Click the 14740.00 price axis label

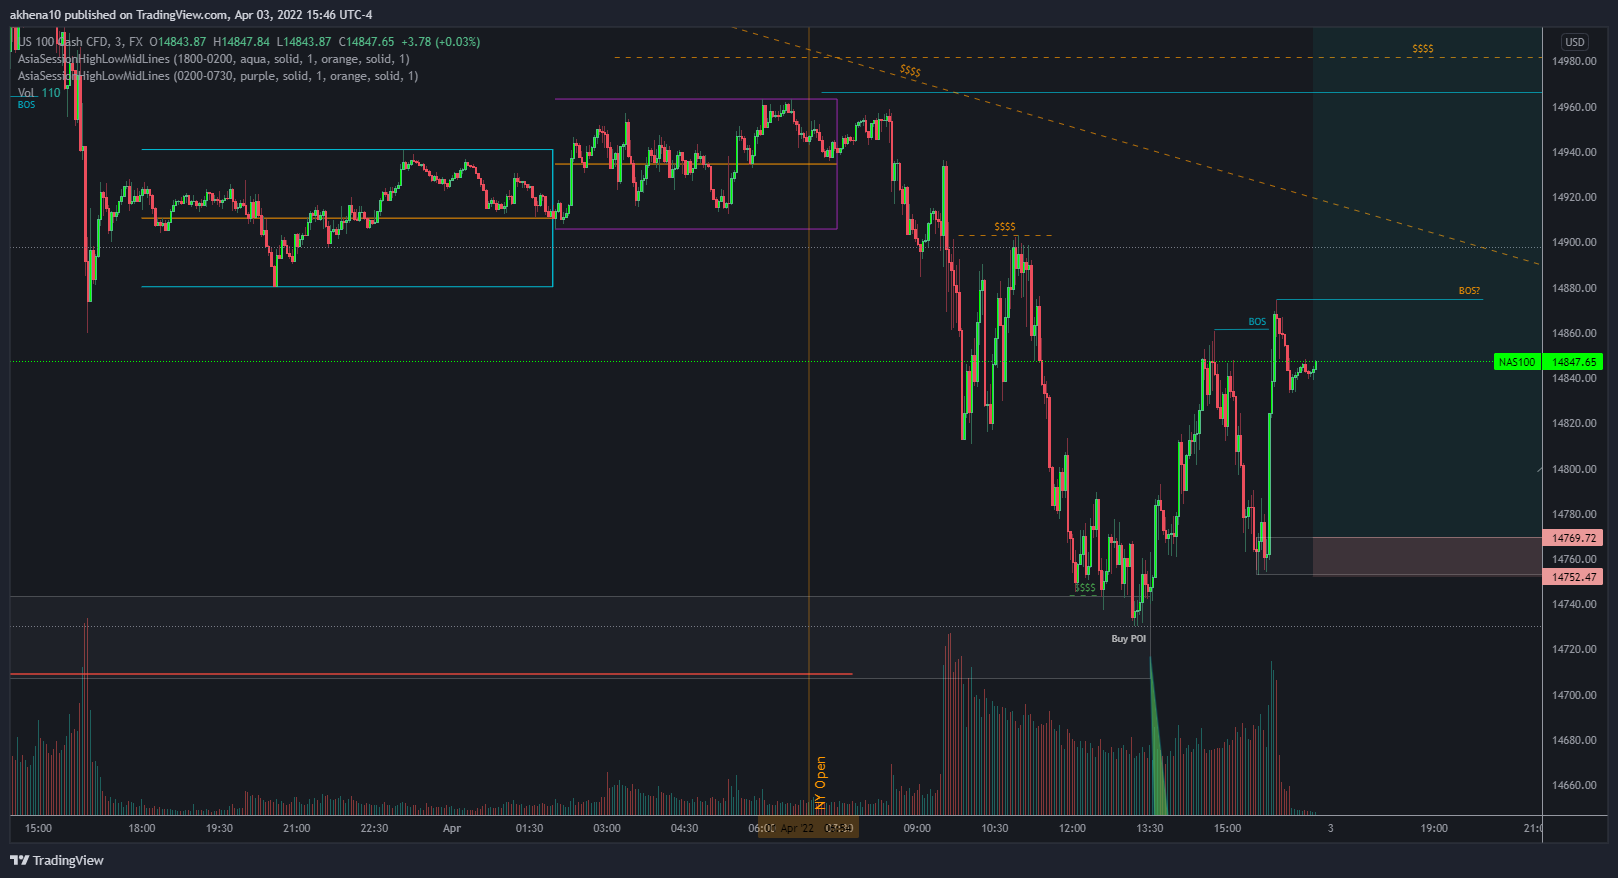1574,604
